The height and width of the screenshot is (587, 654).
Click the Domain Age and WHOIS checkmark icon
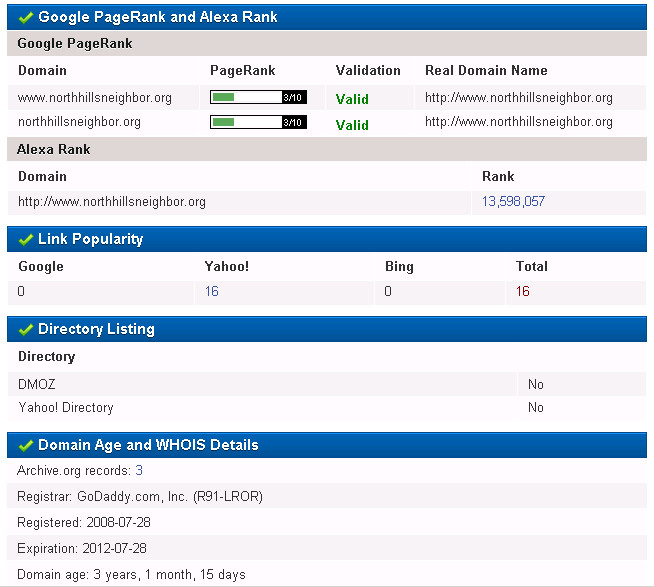click(25, 445)
